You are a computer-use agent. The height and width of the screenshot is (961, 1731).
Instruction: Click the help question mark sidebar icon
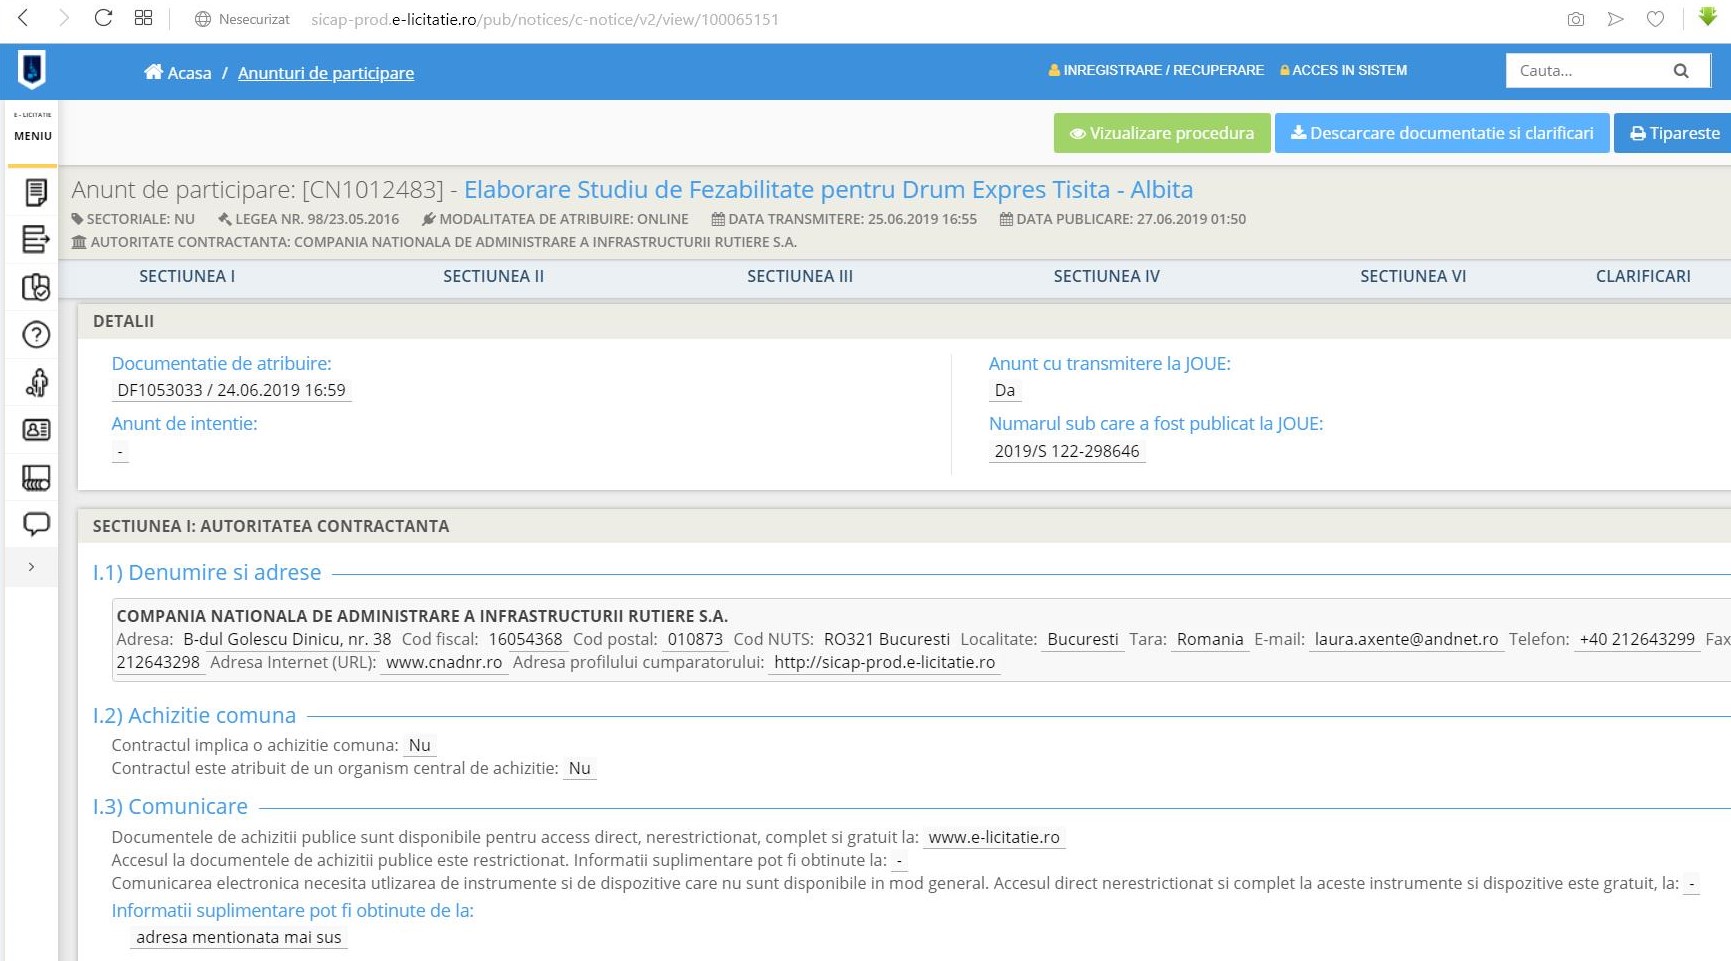[36, 334]
